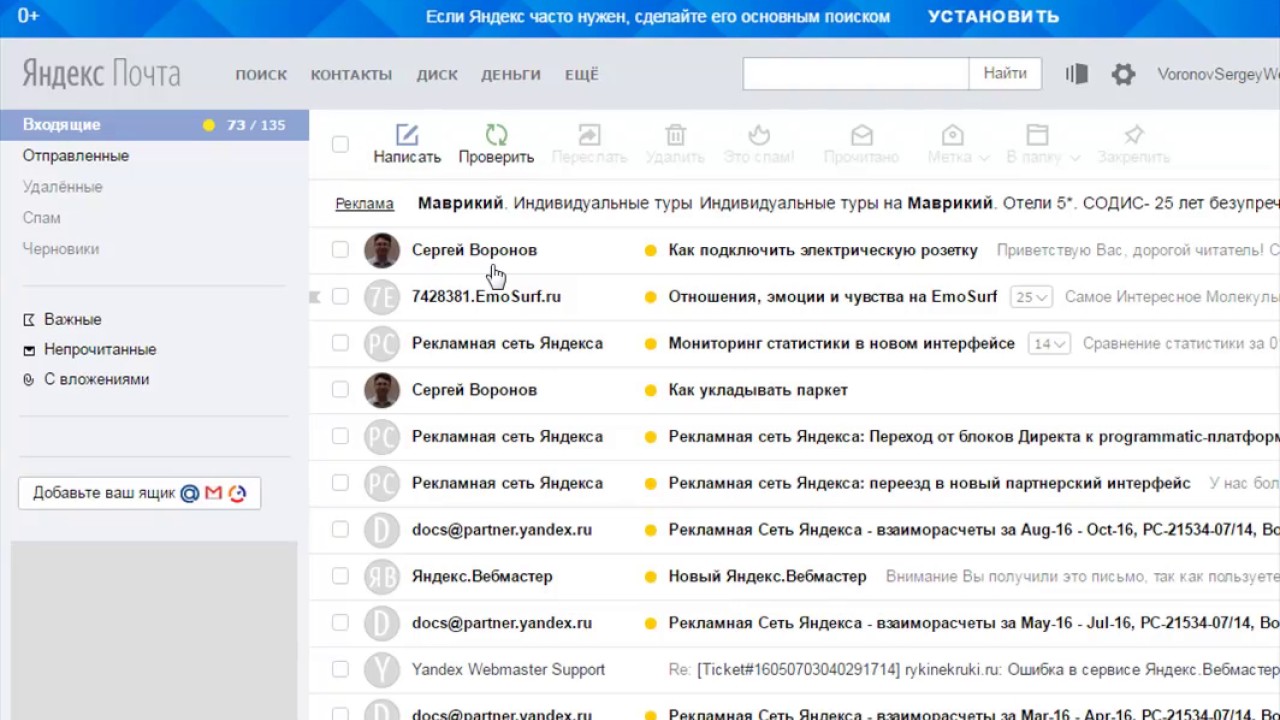Click the PC avatar for Мониторинг статистики email
The image size is (1280, 720).
[381, 343]
